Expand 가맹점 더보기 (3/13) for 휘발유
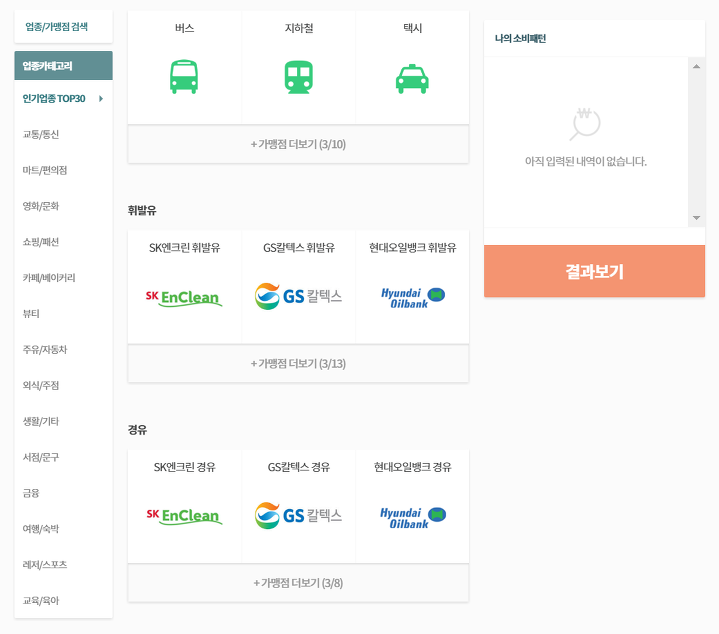The image size is (719, 634). pyautogui.click(x=298, y=363)
